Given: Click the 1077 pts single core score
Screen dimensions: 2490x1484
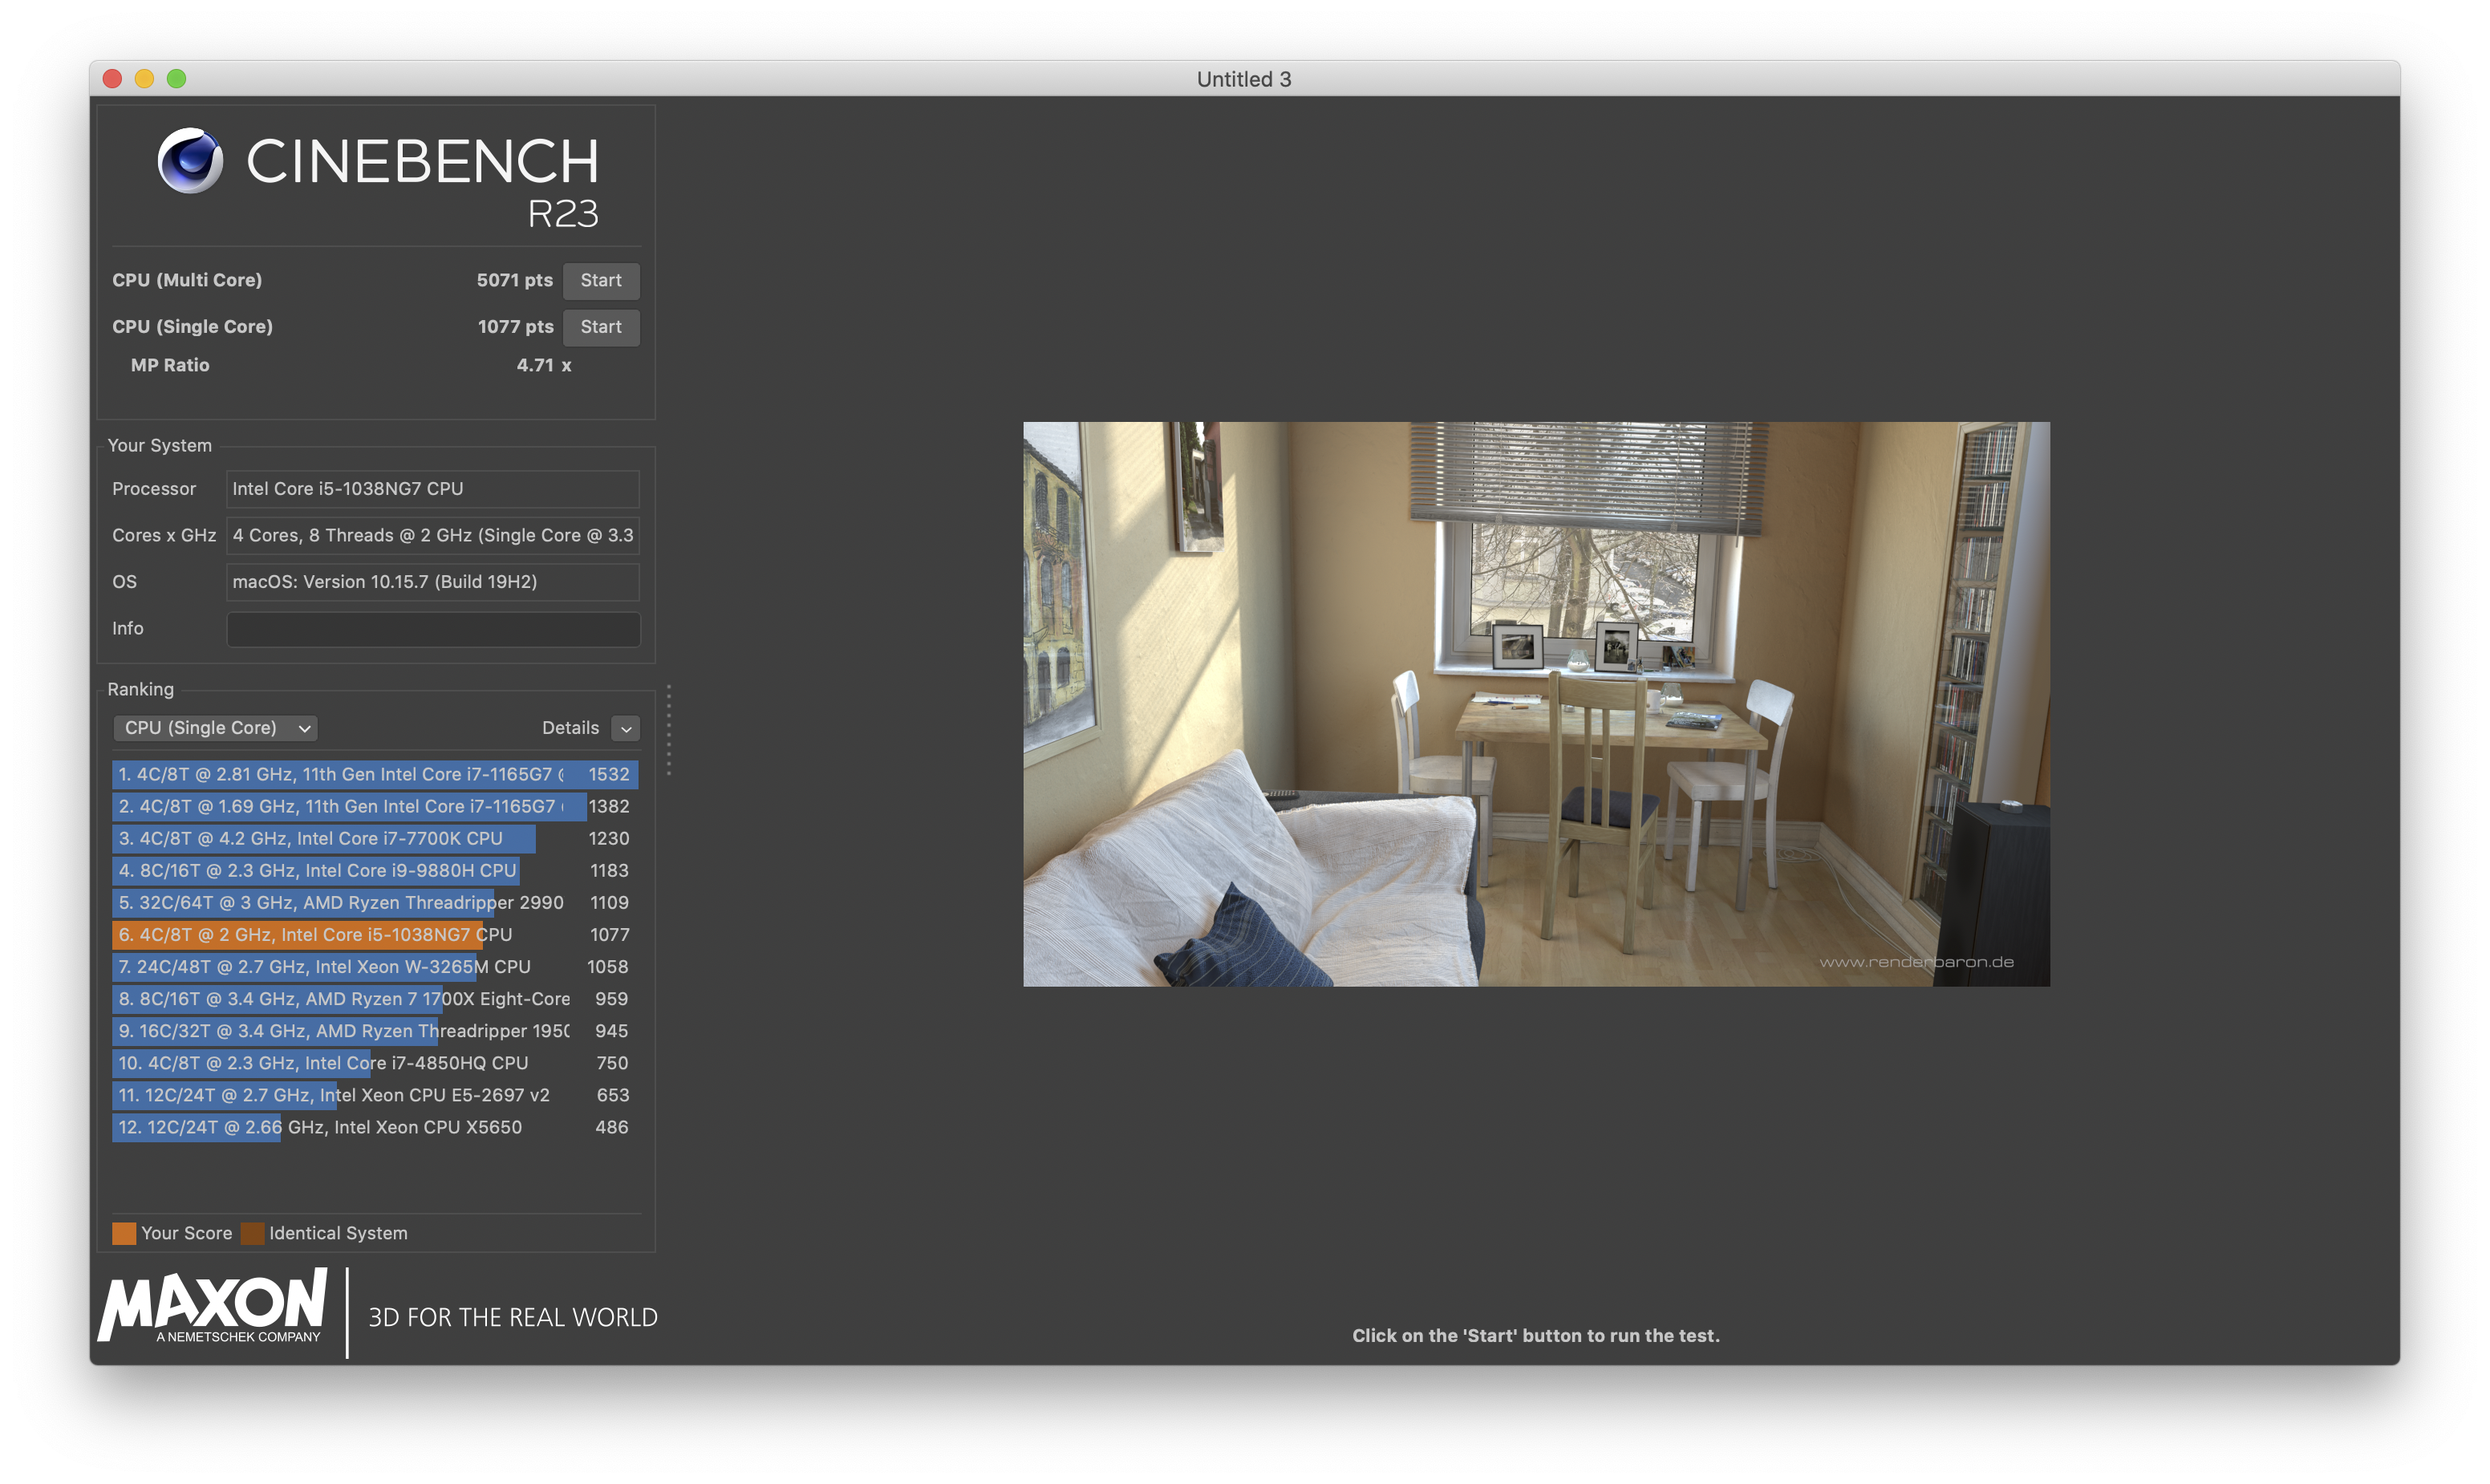Looking at the screenshot, I should pyautogui.click(x=515, y=327).
